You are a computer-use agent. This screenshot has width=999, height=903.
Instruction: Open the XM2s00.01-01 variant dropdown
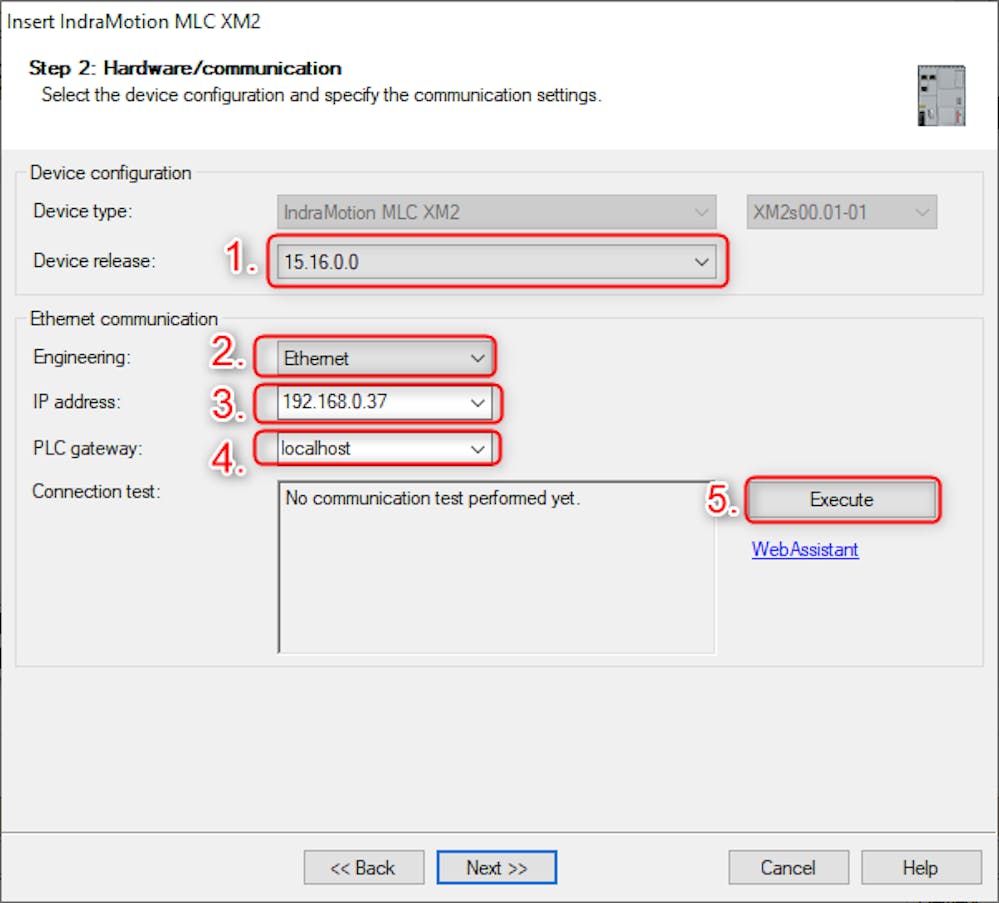[841, 212]
